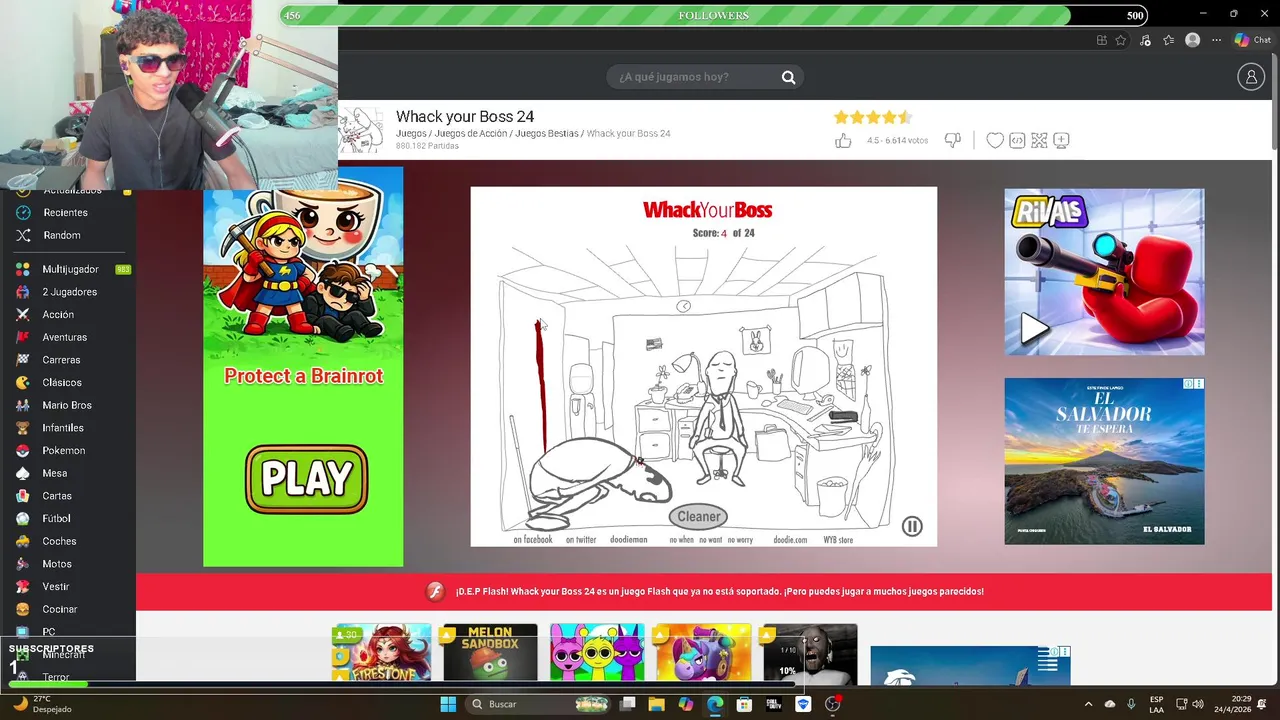1280x720 pixels.
Task: Click the browser favorites star icon
Action: (x=1121, y=40)
